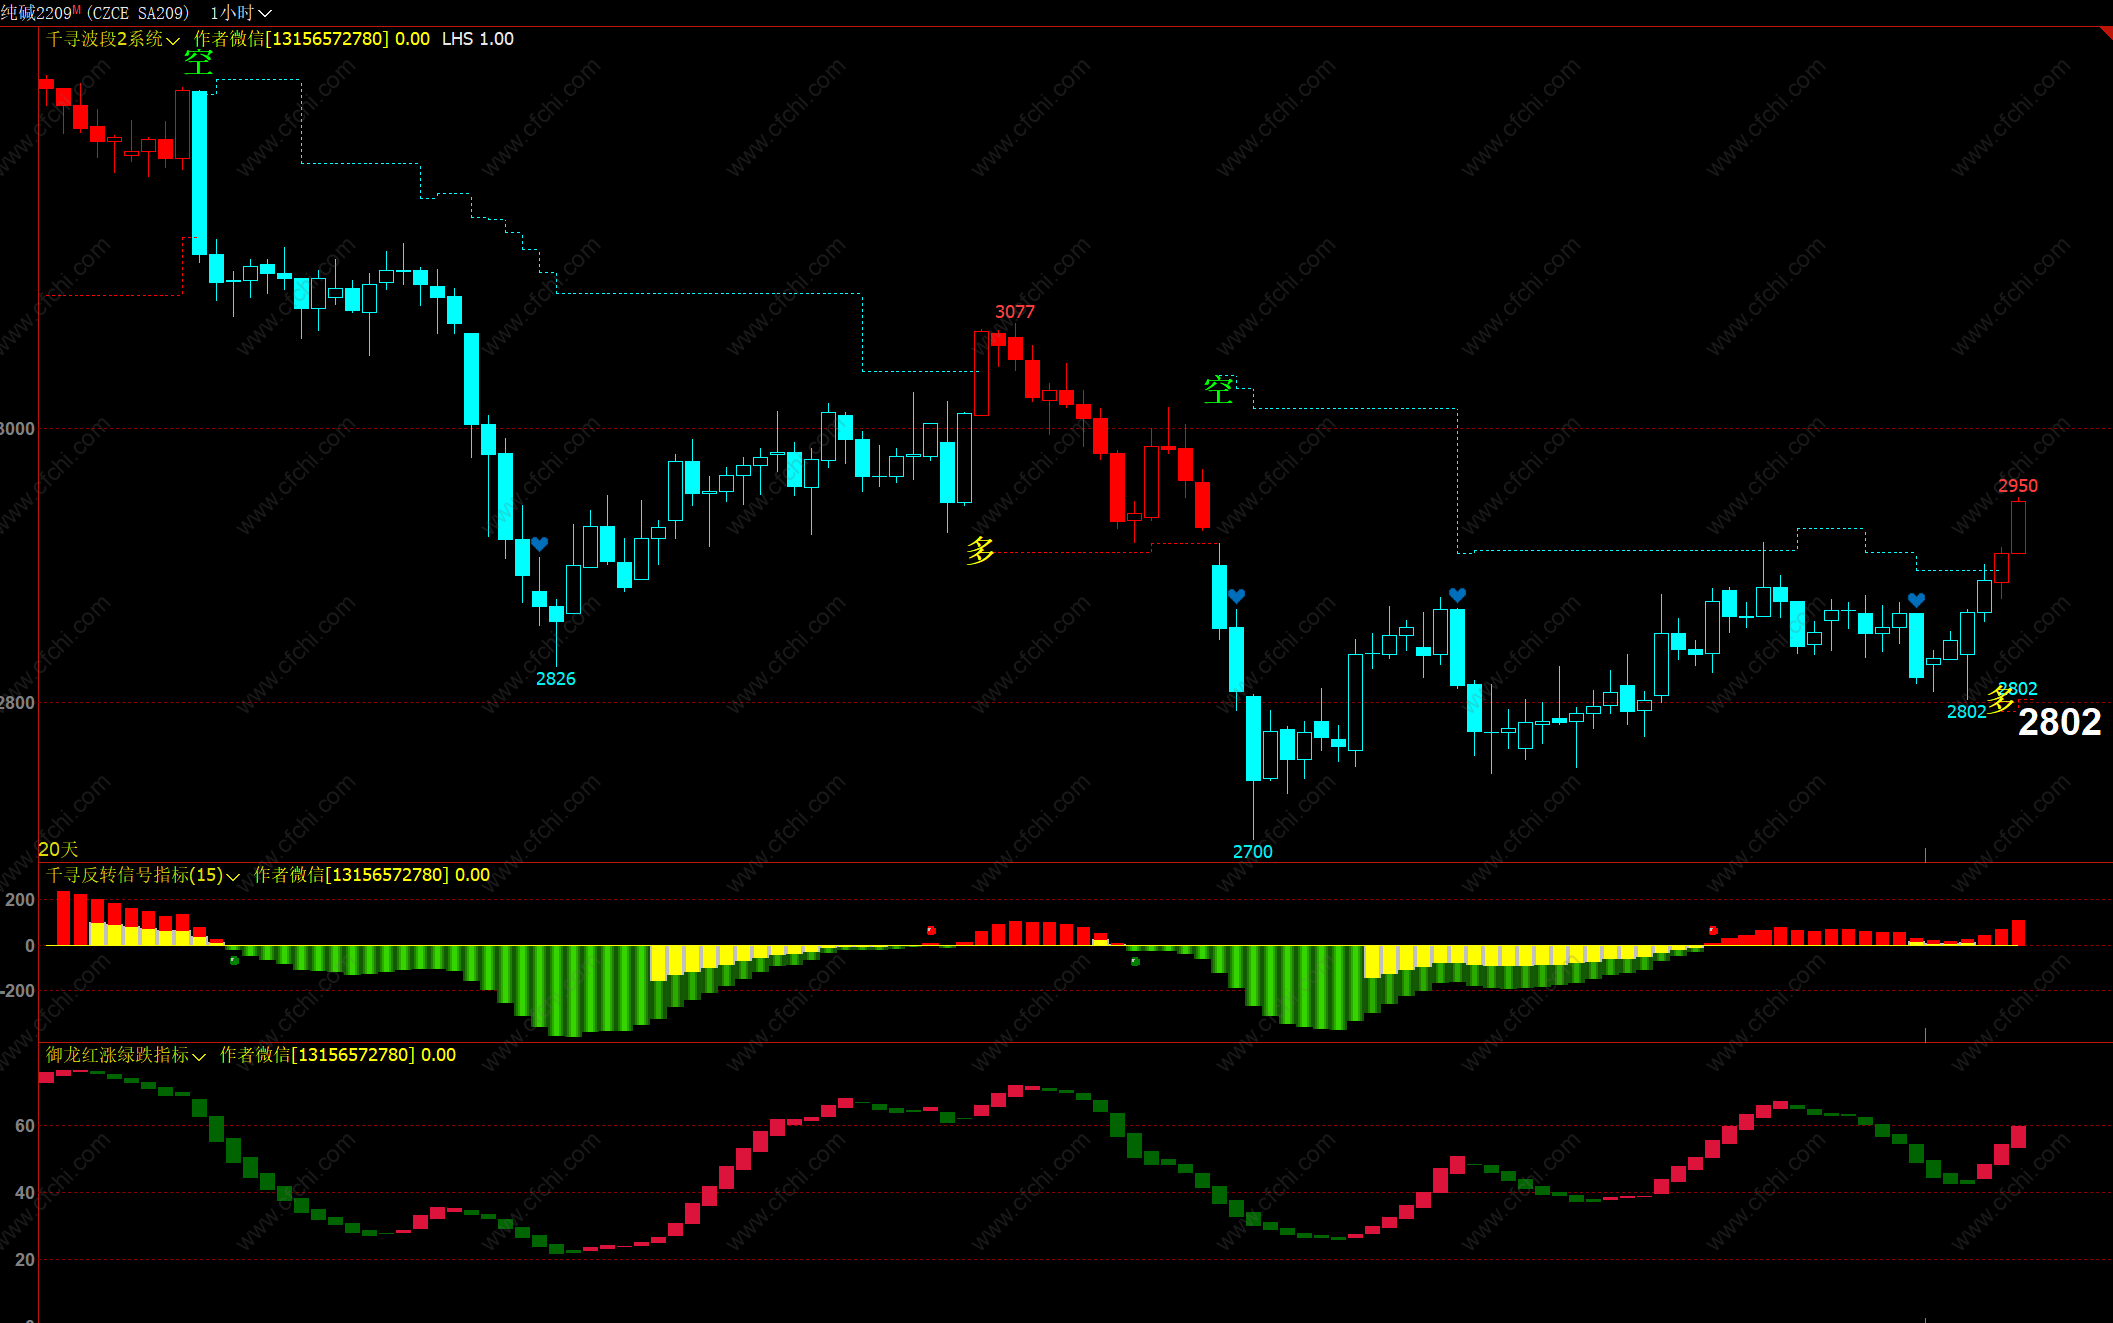Click the LHS 1.00 indicator value
The width and height of the screenshot is (2113, 1323).
[x=478, y=39]
